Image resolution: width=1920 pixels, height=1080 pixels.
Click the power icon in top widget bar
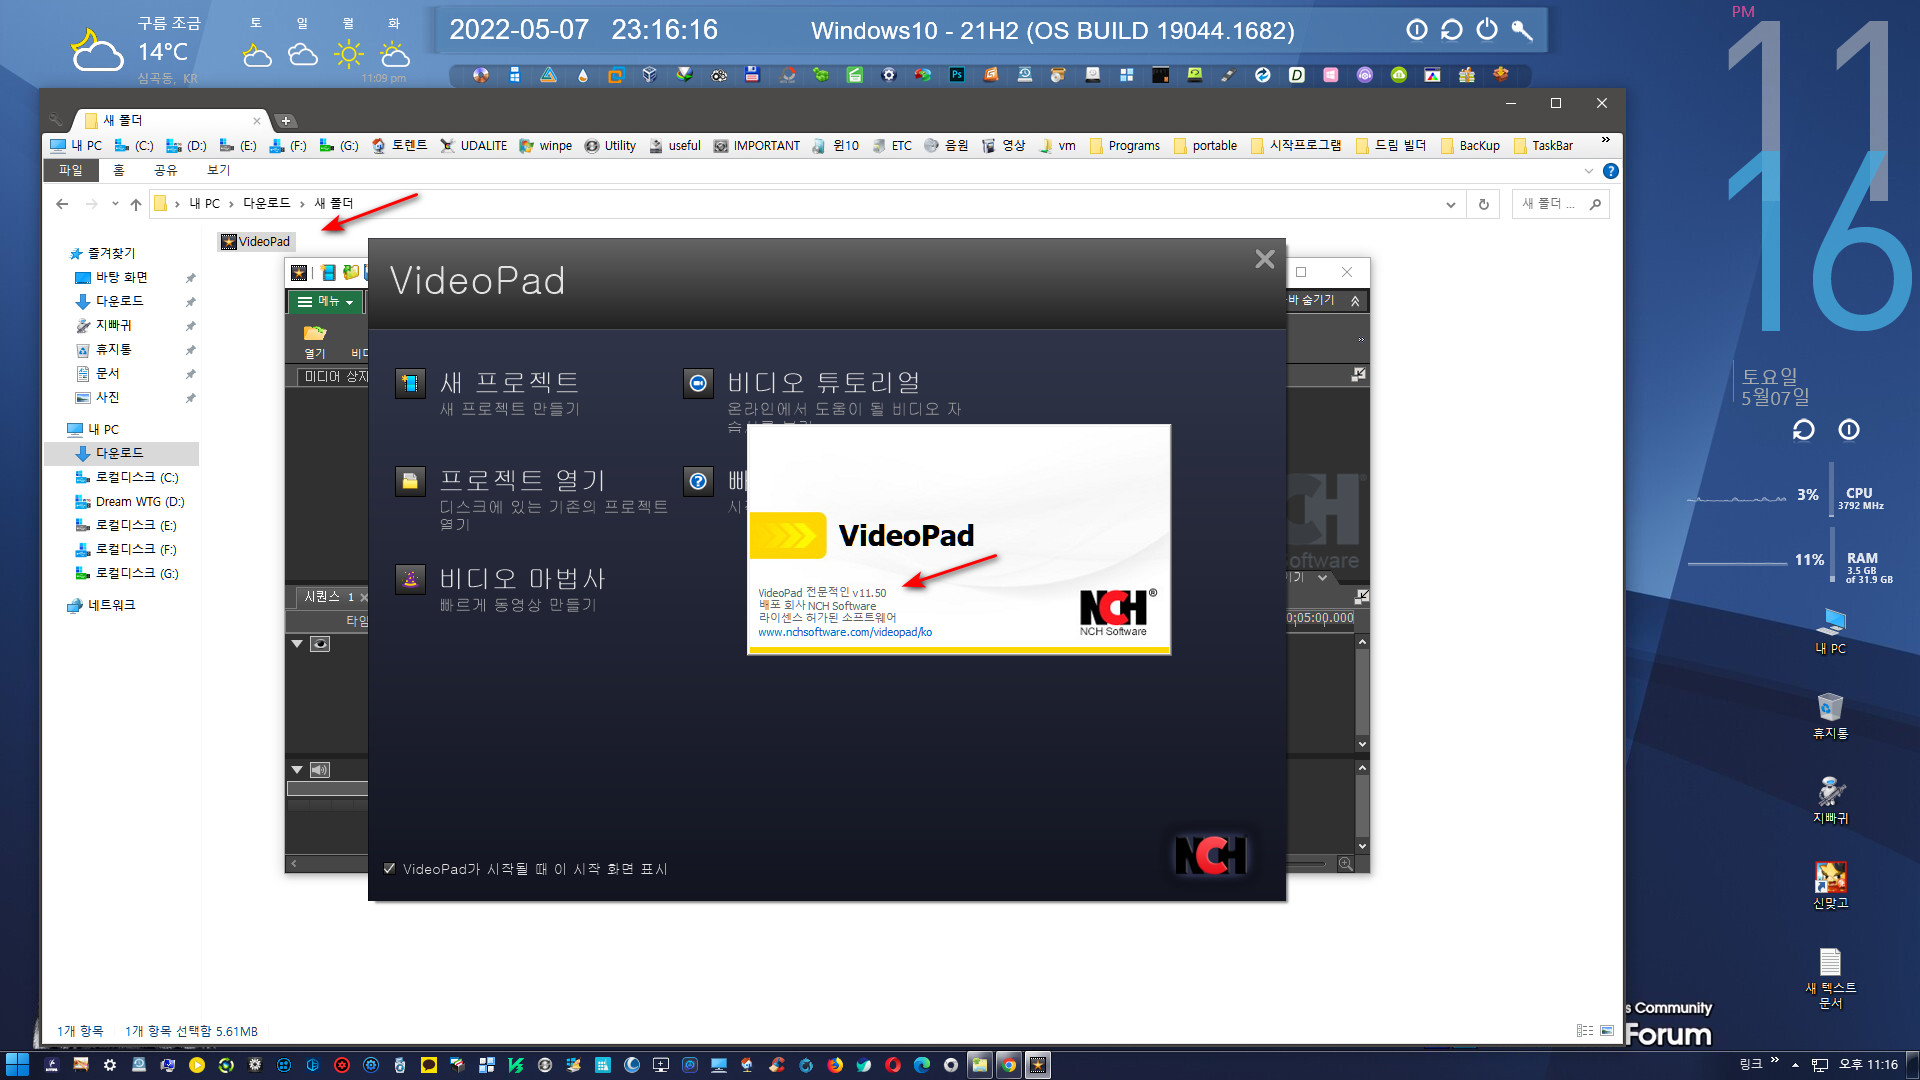coord(1487,30)
